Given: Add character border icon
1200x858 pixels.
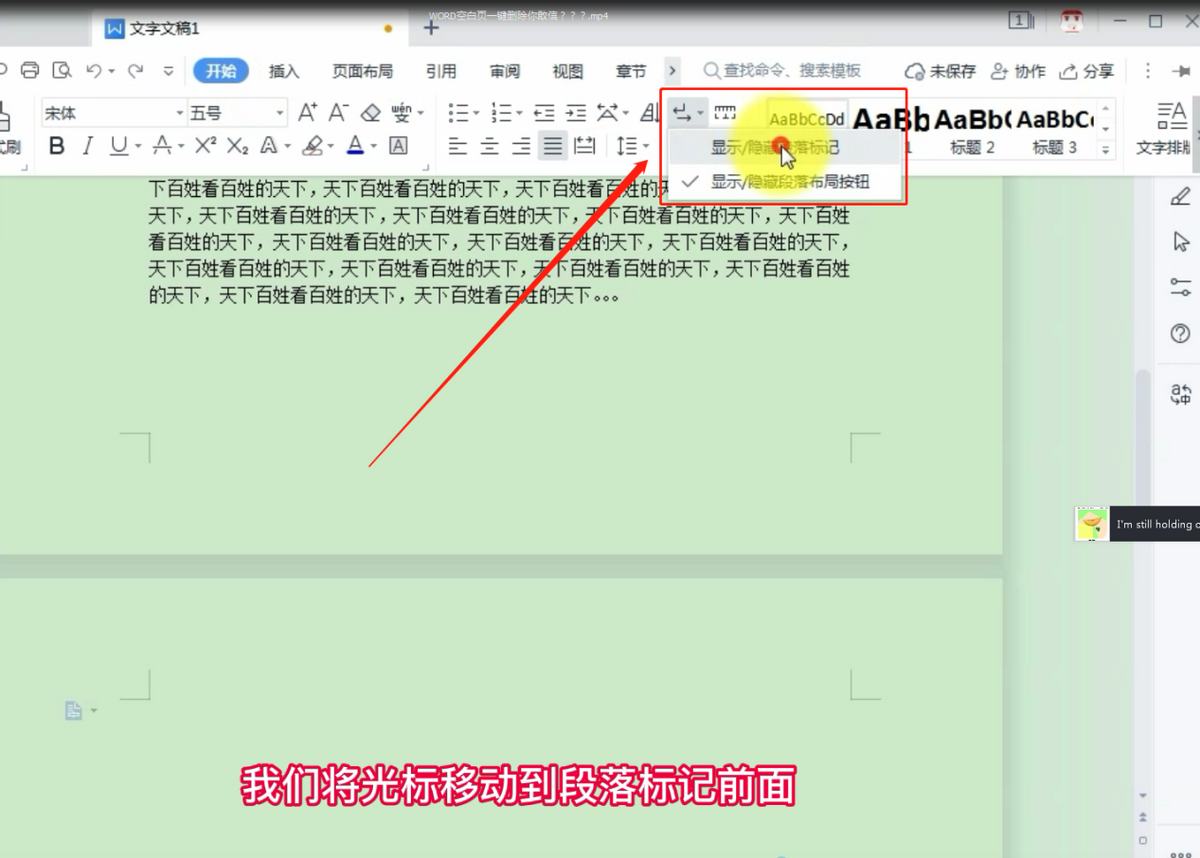Looking at the screenshot, I should (x=398, y=146).
